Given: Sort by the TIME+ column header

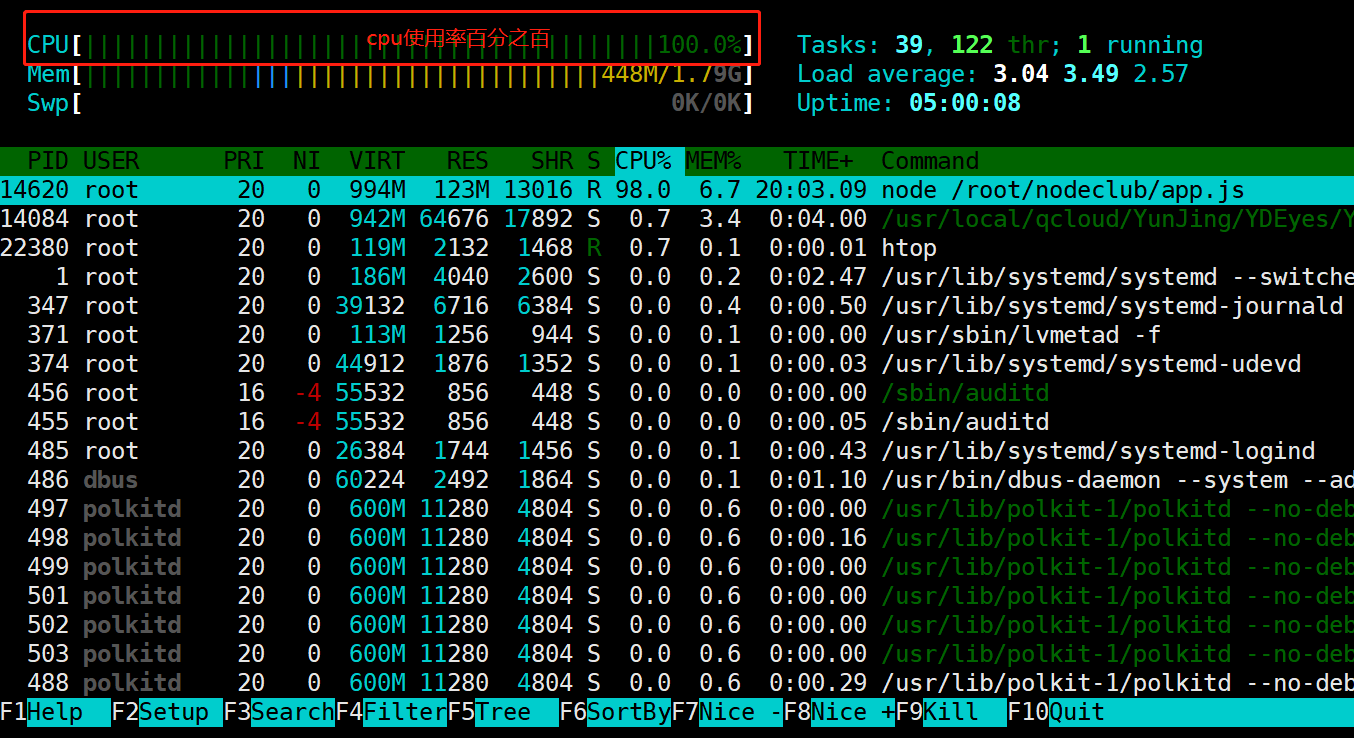Looking at the screenshot, I should click(818, 161).
